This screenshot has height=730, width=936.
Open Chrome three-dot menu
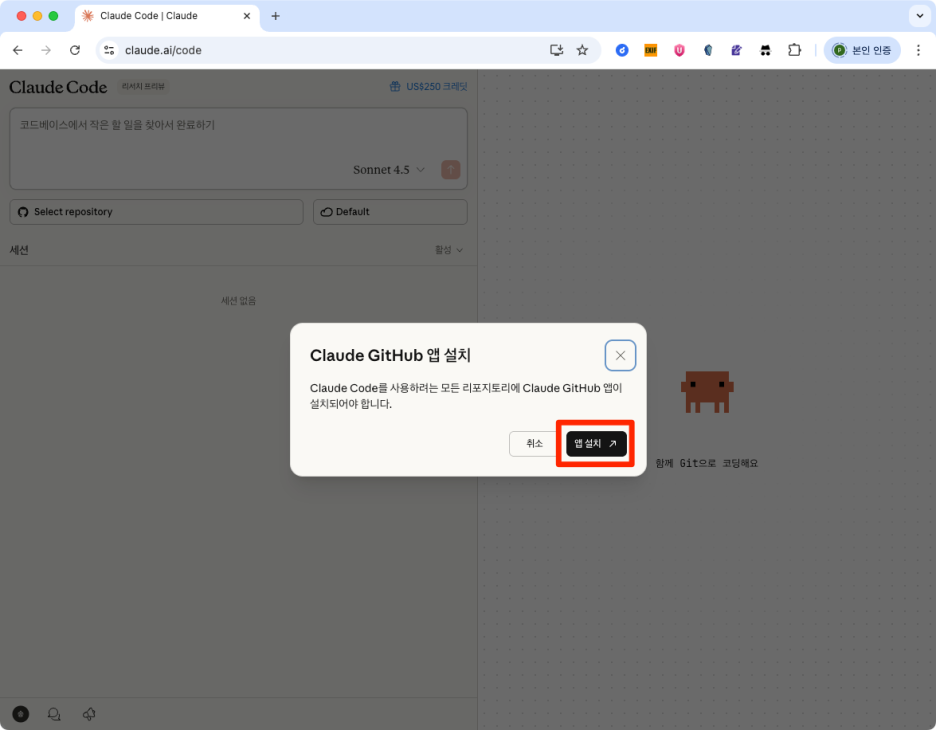point(918,50)
